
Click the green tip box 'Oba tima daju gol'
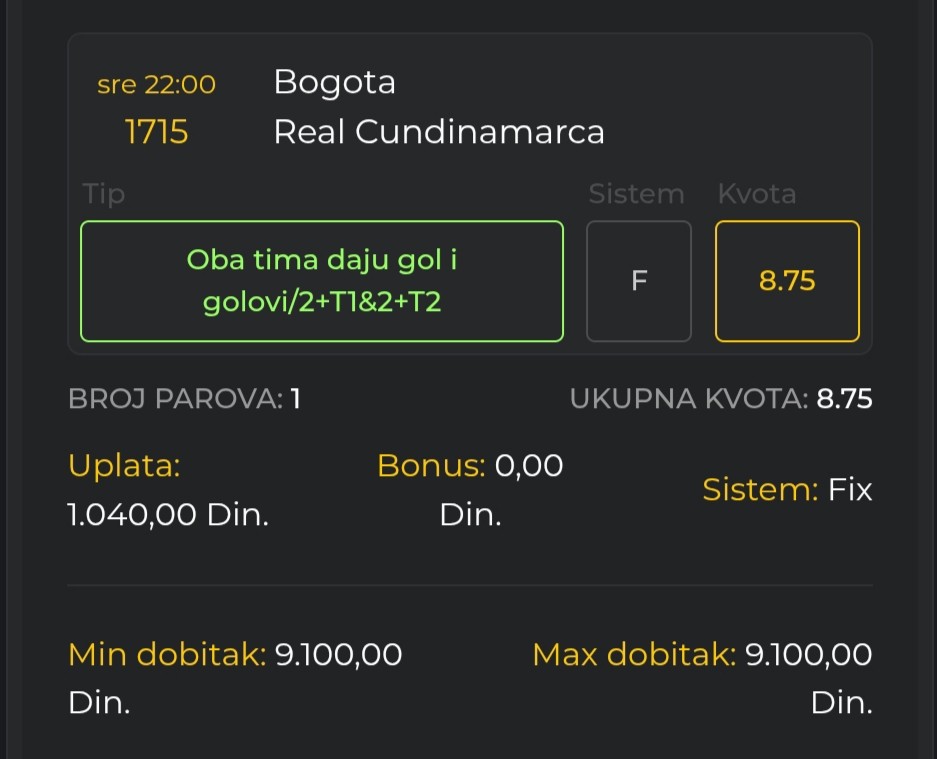321,281
